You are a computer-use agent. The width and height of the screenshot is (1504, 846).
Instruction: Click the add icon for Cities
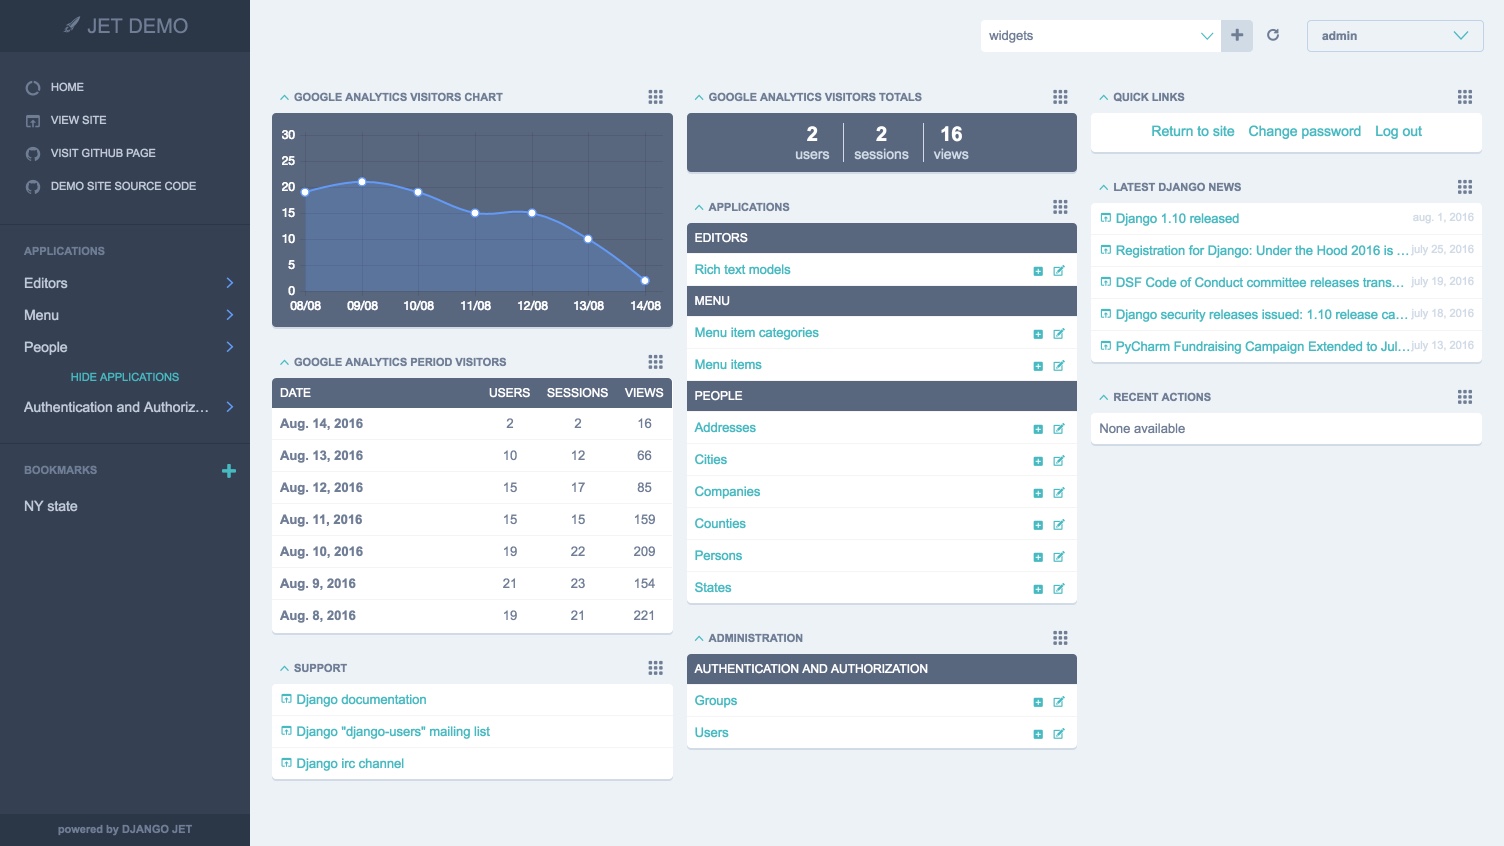(1038, 461)
